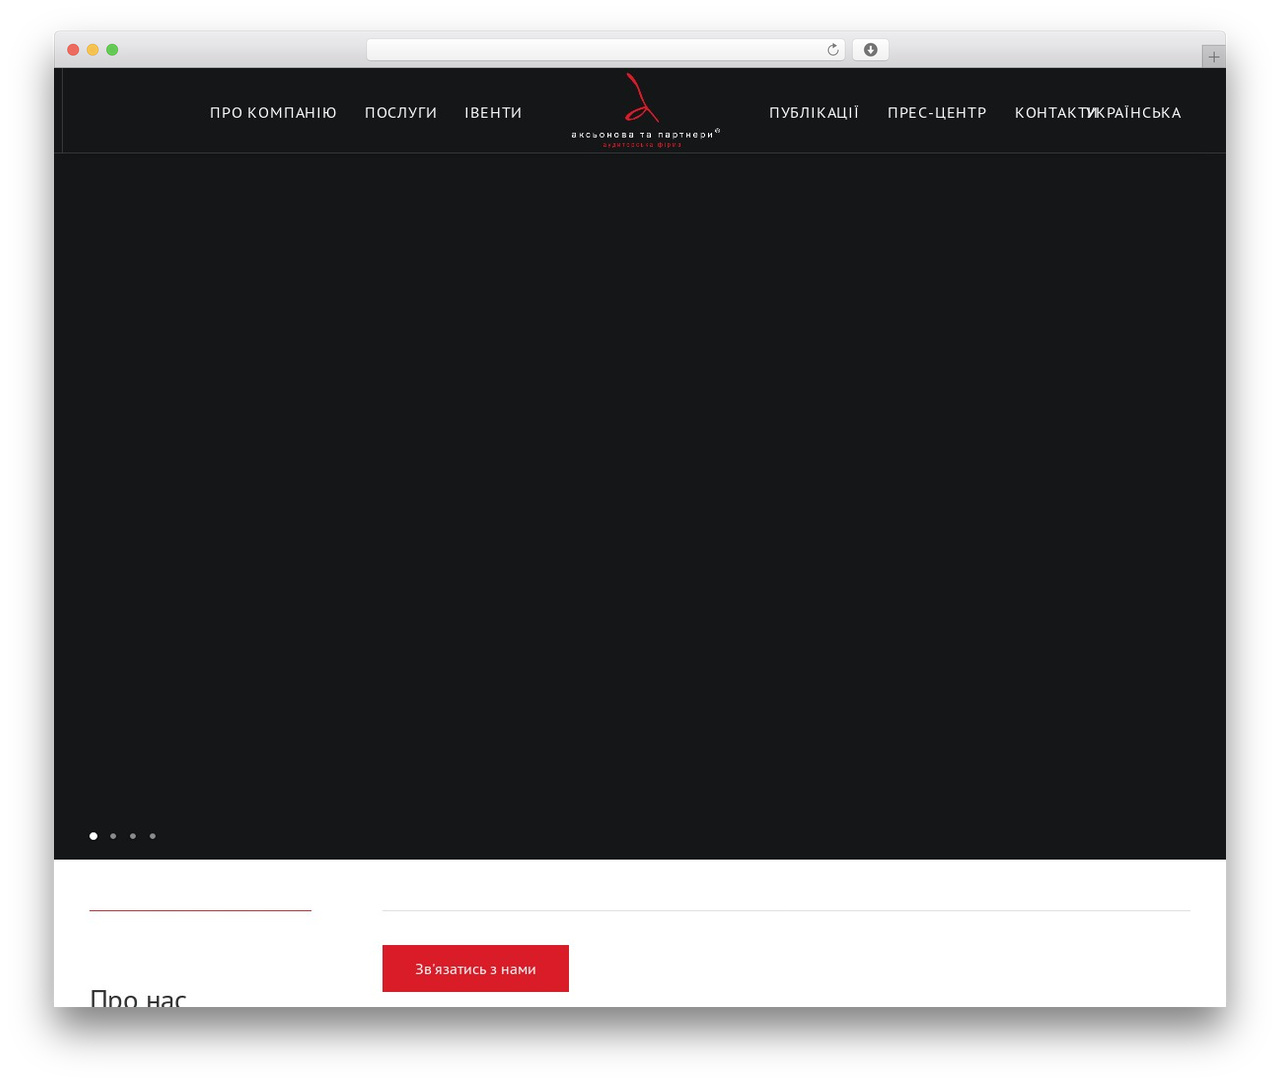Click the Зв'язатись з нами button
Screen dimensions: 1280x1084
click(475, 968)
